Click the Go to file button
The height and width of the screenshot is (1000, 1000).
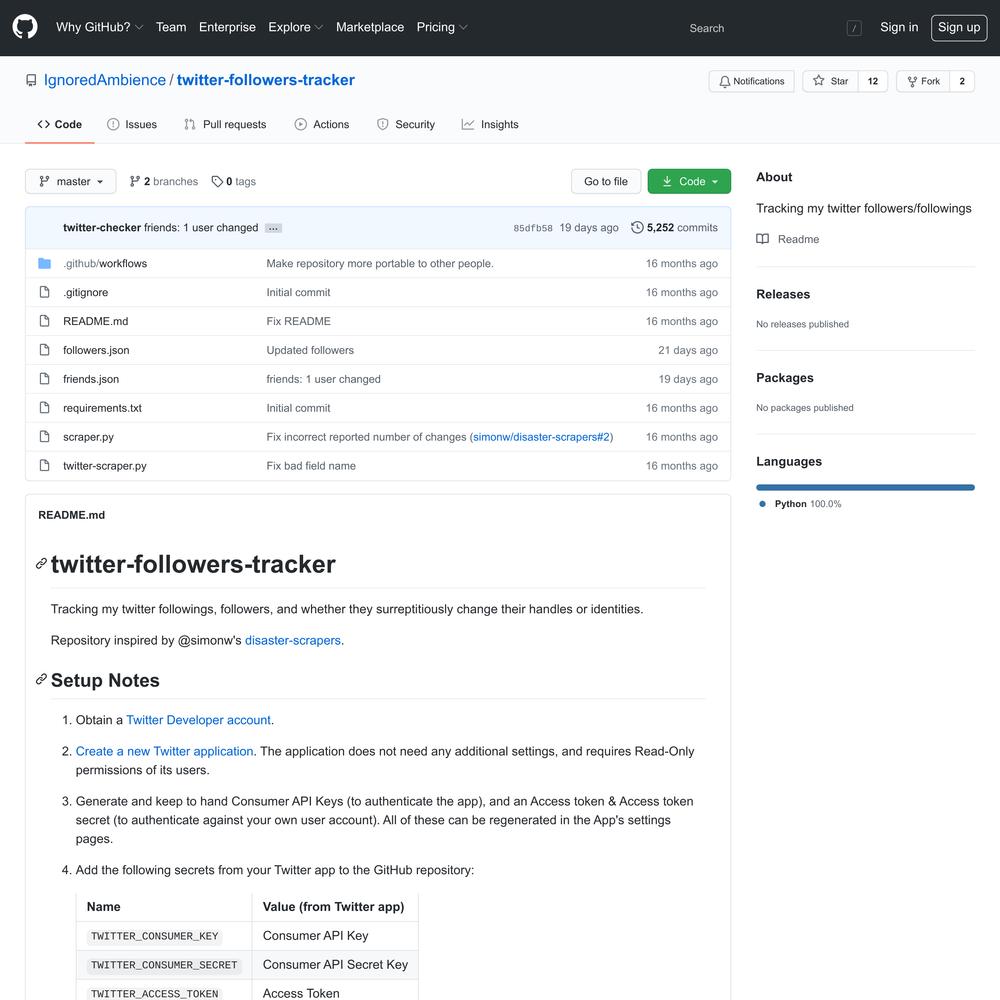[x=606, y=181]
